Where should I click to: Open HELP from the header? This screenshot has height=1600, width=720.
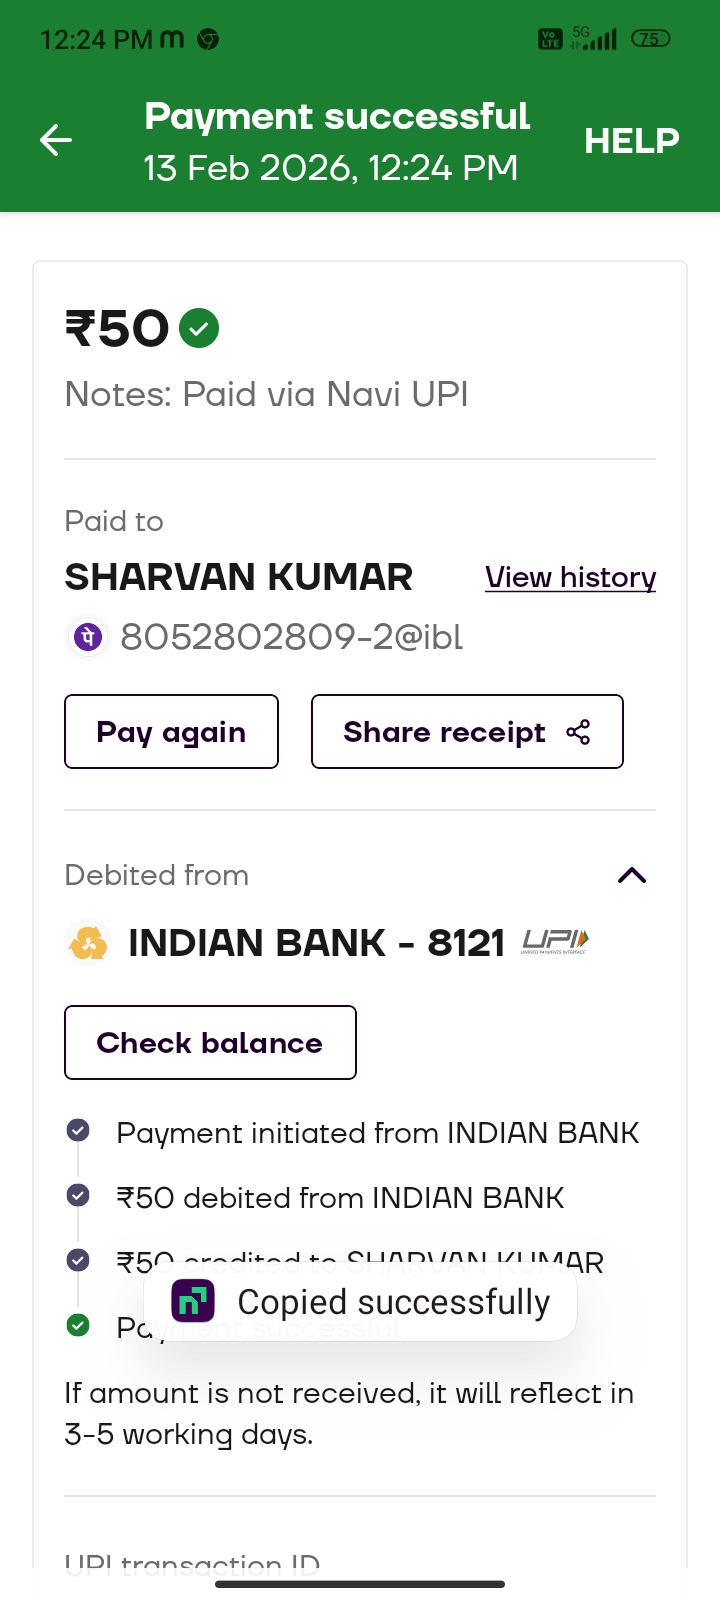click(x=631, y=141)
